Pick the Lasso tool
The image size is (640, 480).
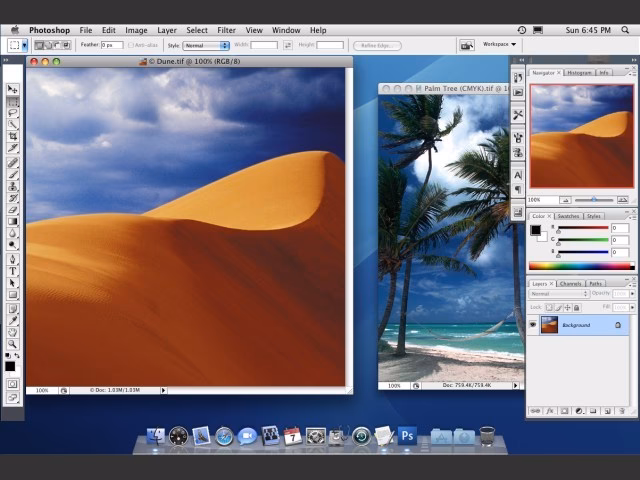pyautogui.click(x=13, y=113)
